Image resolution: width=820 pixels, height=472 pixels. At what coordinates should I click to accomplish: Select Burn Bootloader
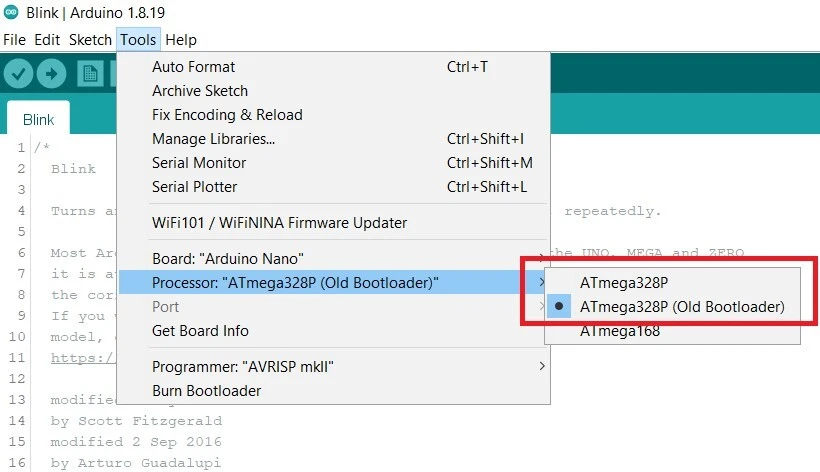coord(334,391)
